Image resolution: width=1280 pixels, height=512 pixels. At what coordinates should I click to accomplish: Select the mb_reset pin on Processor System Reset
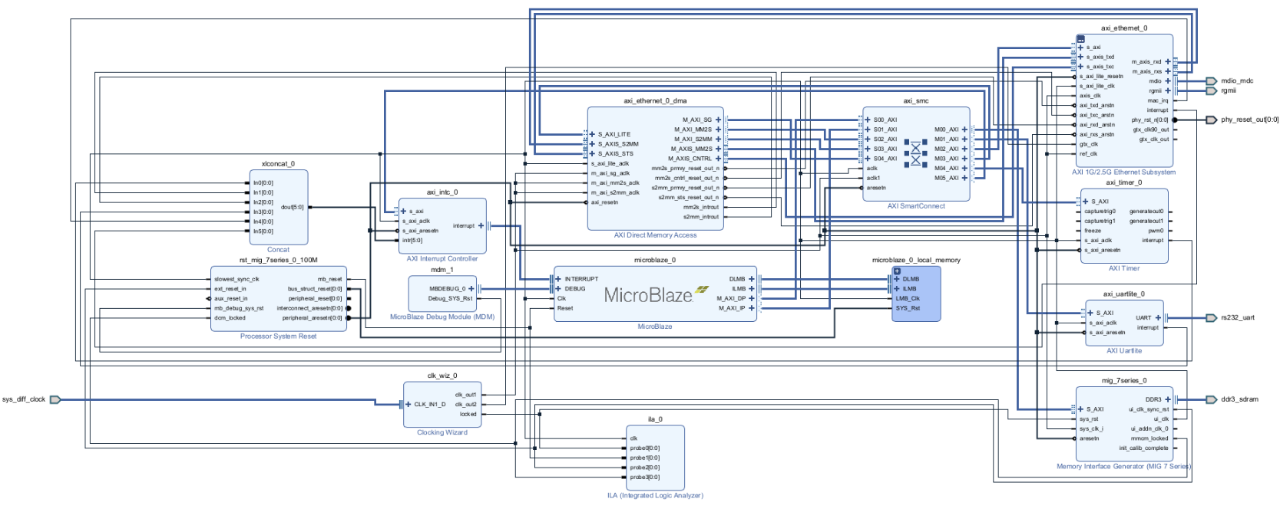(x=330, y=279)
